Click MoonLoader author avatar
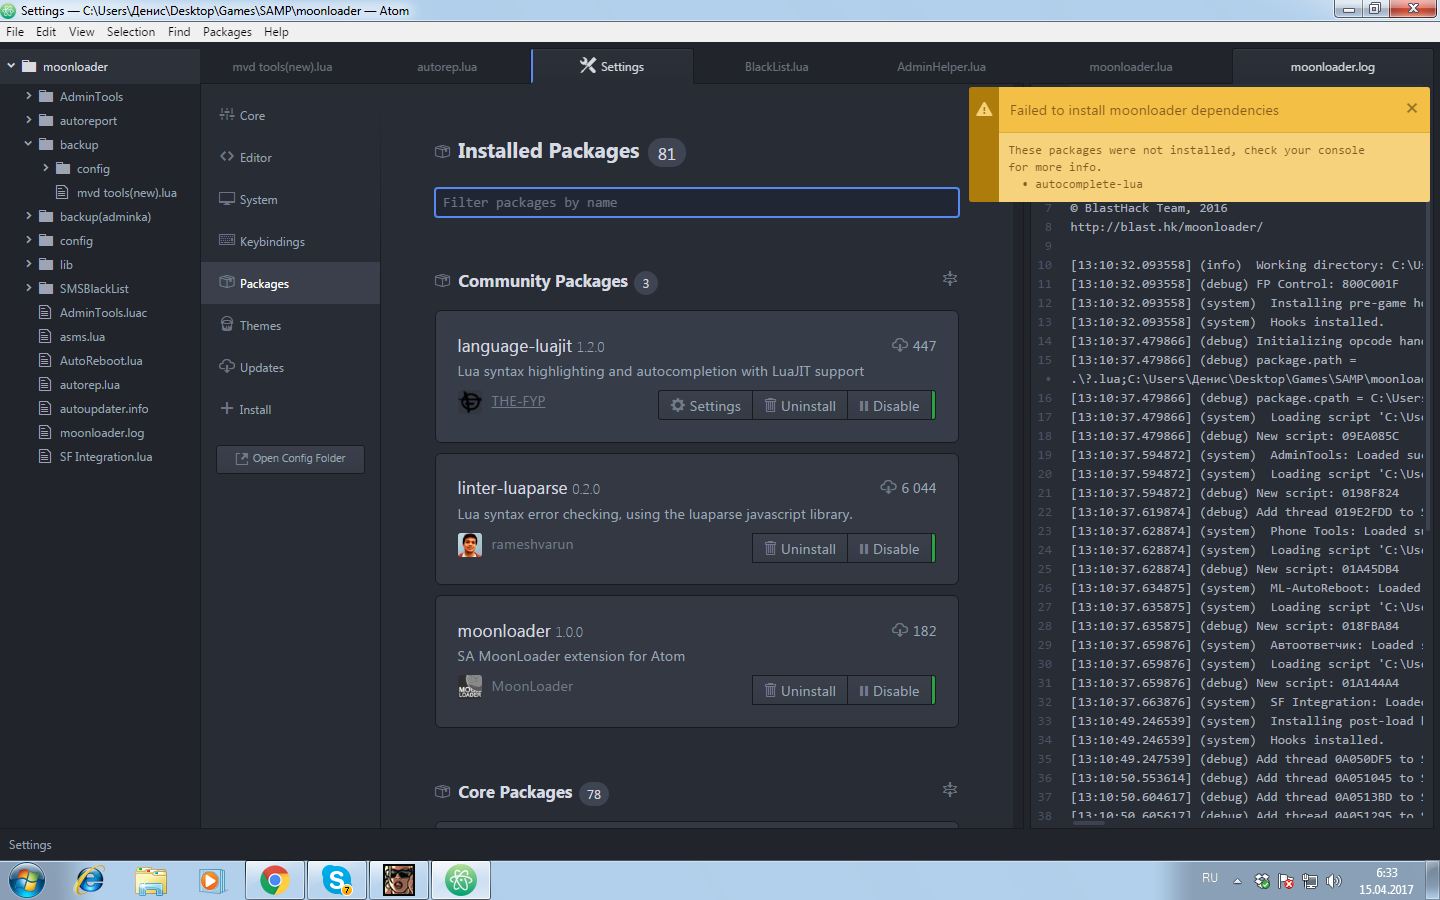1440x900 pixels. coord(470,687)
